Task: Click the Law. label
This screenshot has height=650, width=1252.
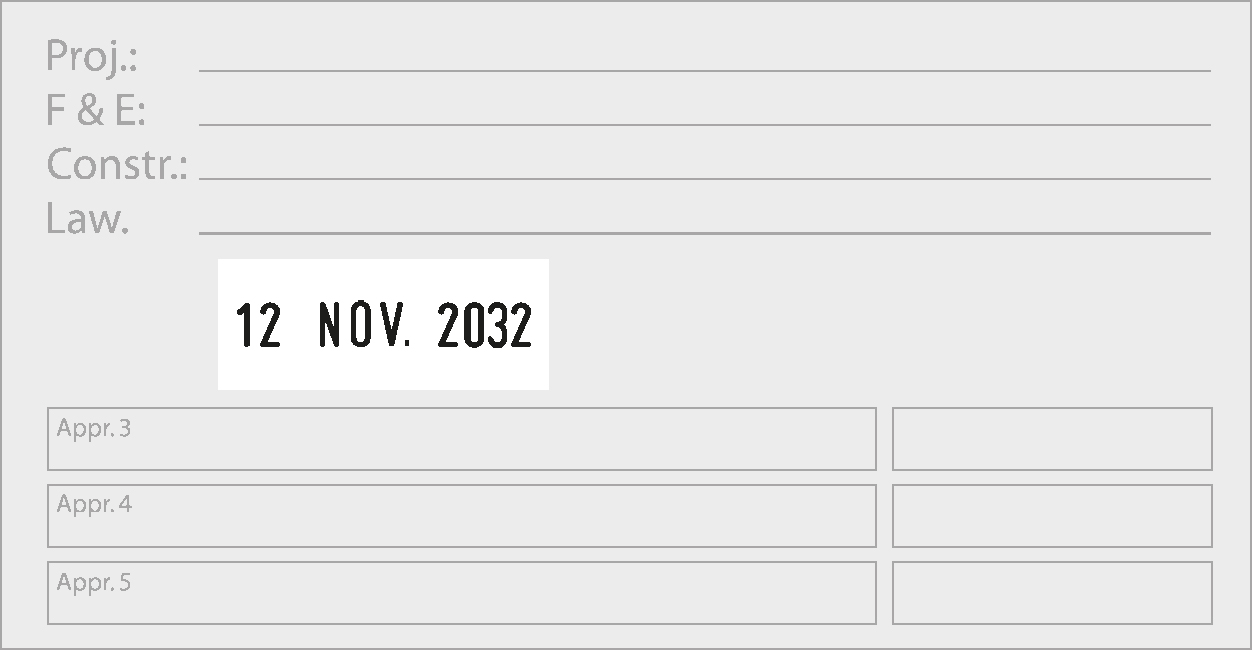Action: click(x=88, y=218)
